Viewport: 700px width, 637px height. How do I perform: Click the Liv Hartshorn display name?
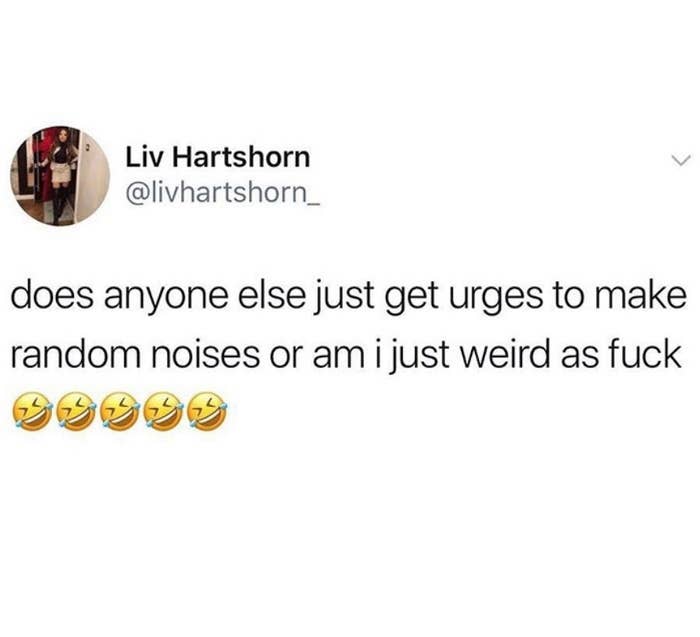pos(217,157)
